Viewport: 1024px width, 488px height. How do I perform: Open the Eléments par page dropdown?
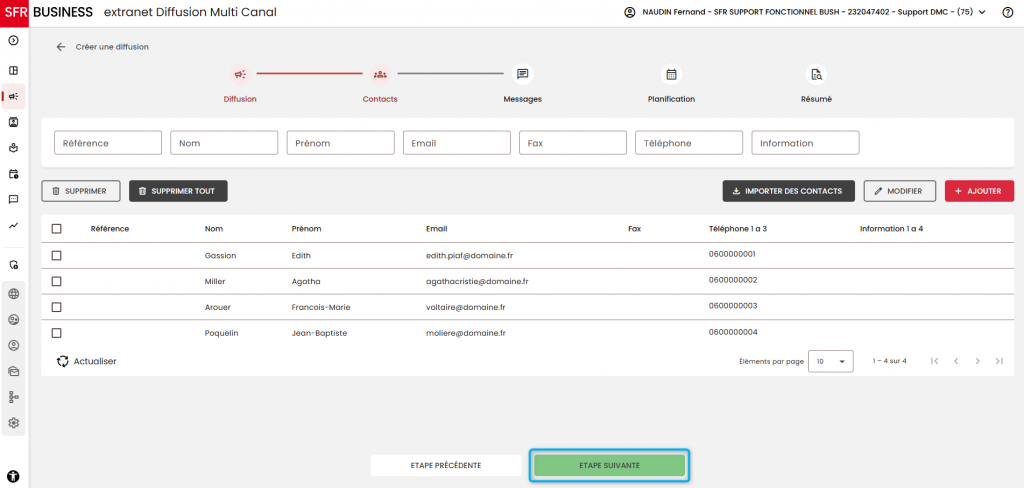[831, 361]
